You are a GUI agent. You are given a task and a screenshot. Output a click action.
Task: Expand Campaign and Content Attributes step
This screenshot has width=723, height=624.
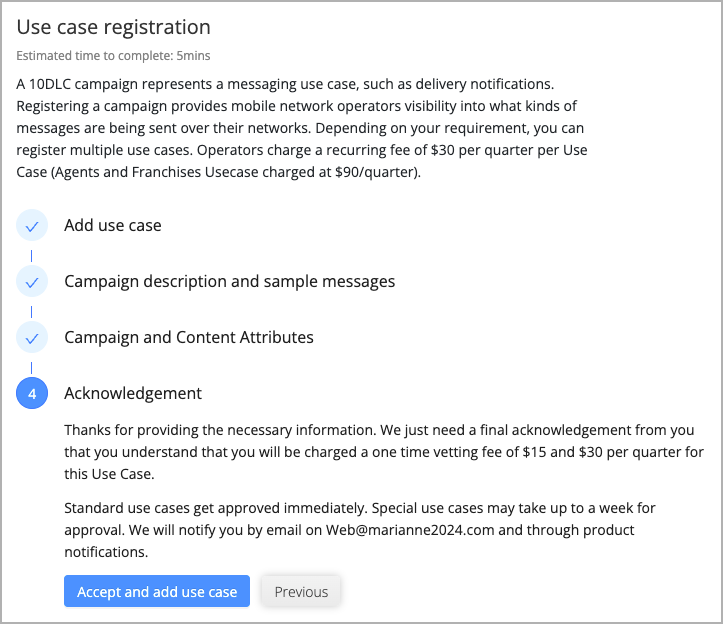coord(189,338)
